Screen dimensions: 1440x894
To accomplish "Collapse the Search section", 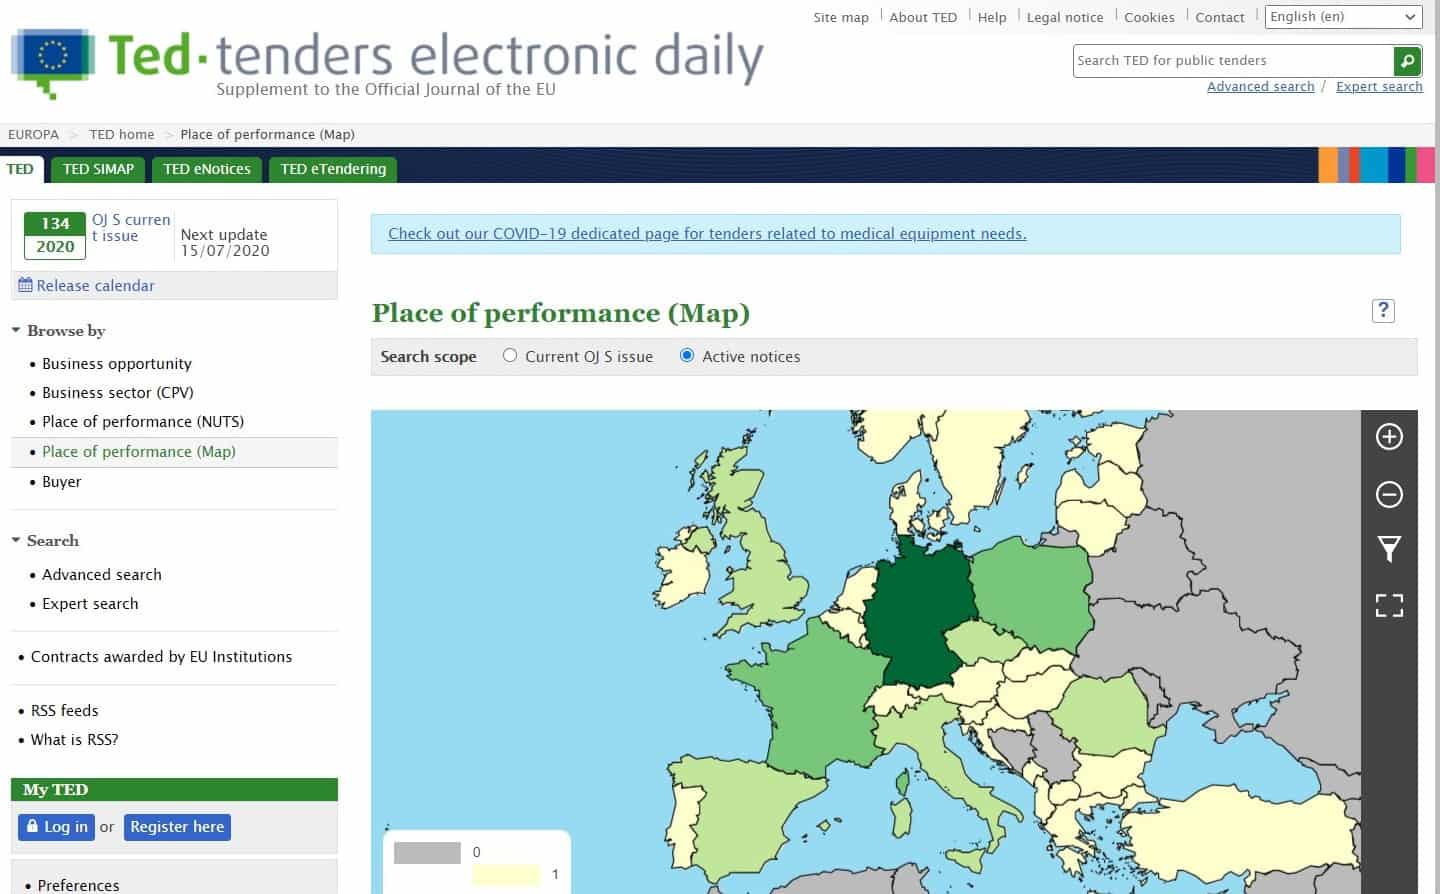I will pos(16,541).
